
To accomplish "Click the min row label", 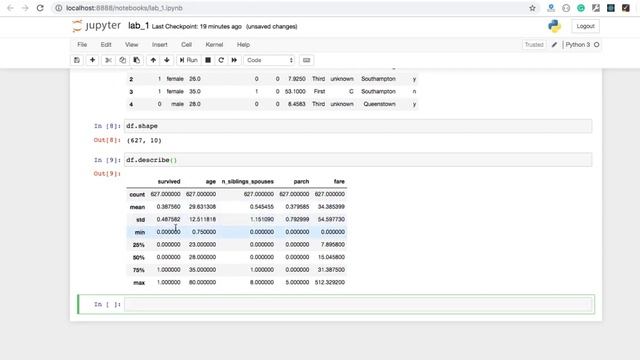I will tap(140, 232).
